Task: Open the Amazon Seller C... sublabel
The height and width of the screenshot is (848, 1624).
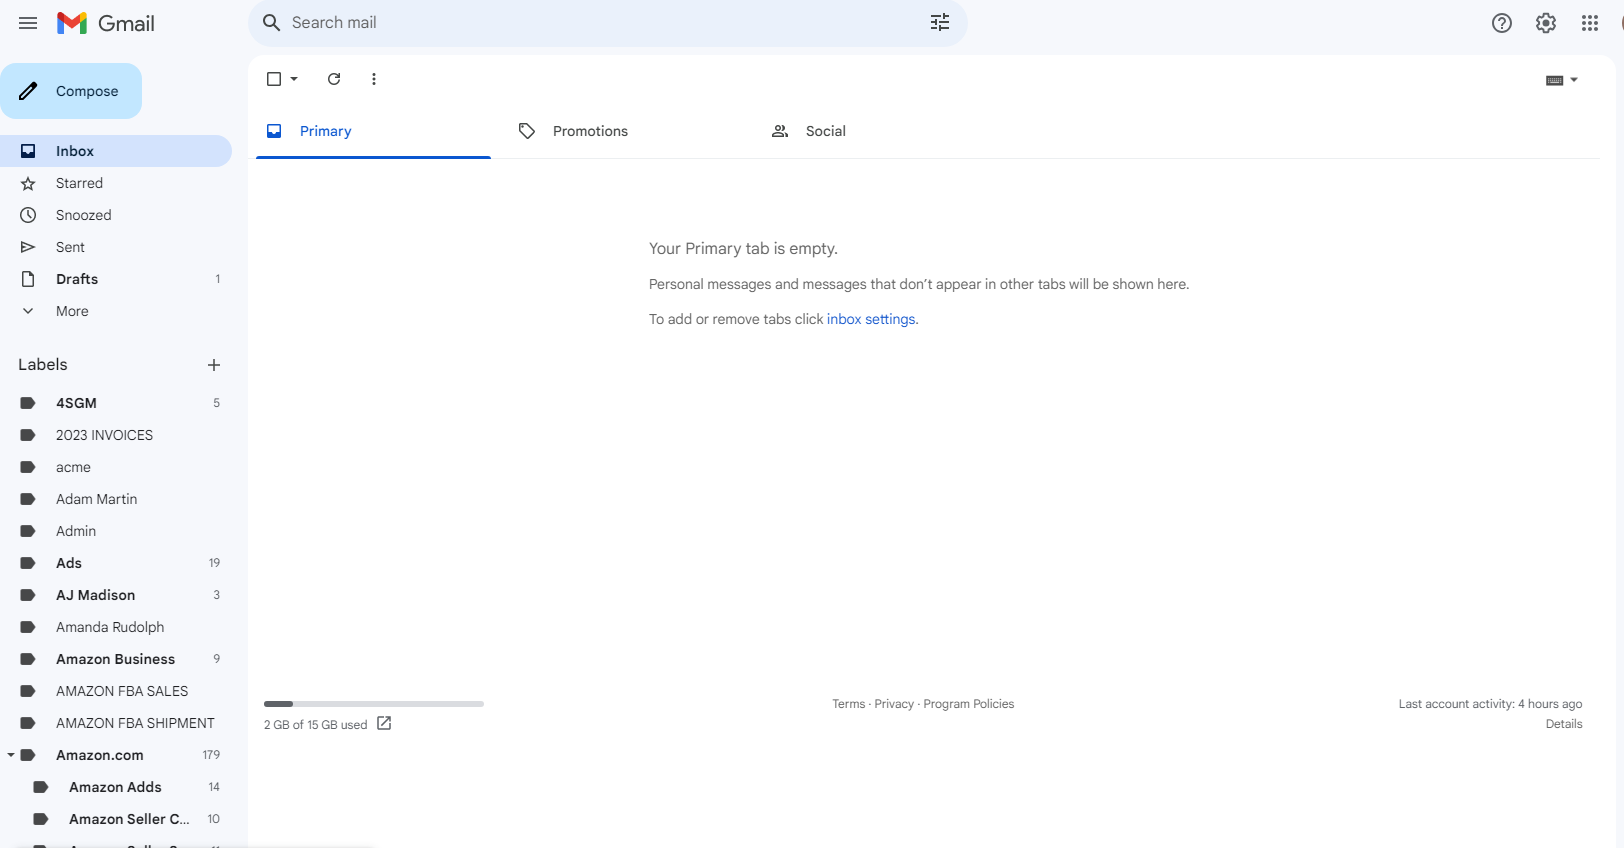Action: coord(116,819)
